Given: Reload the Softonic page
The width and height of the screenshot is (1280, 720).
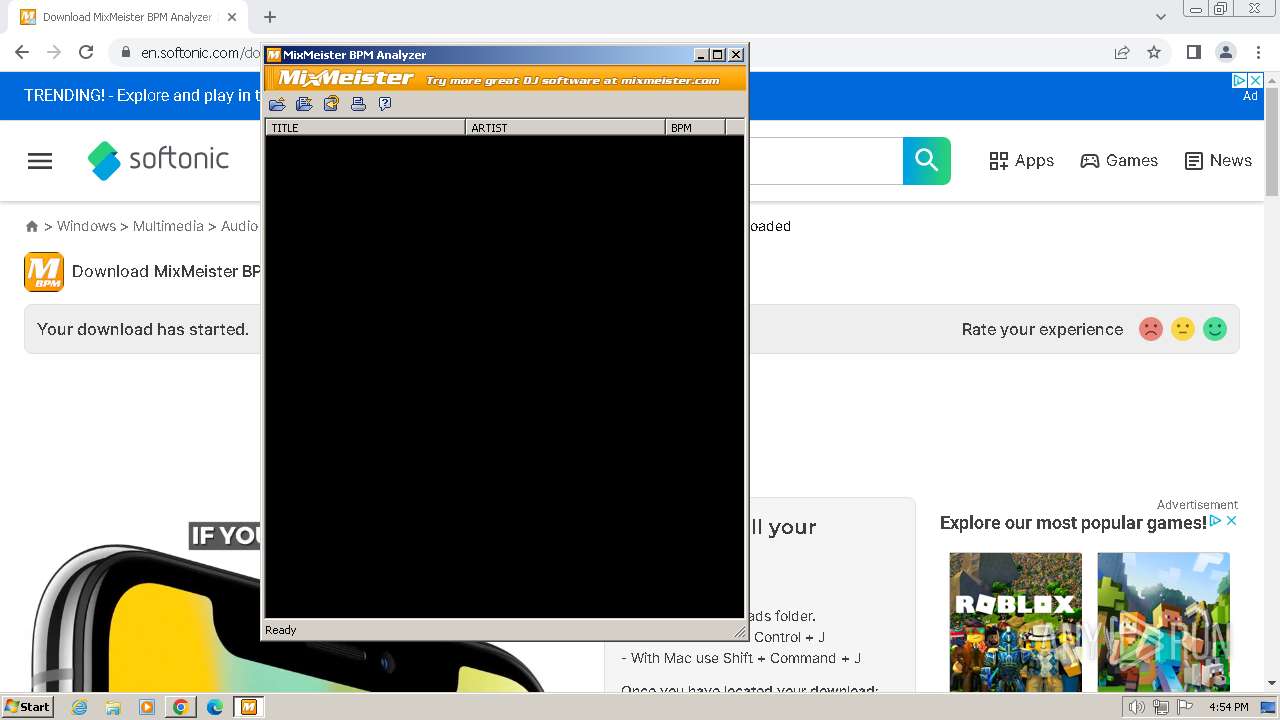Looking at the screenshot, I should tap(86, 52).
